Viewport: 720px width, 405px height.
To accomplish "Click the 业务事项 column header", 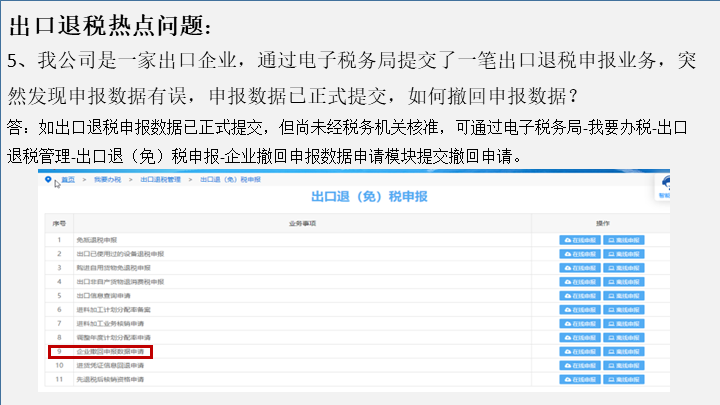I will (x=303, y=224).
